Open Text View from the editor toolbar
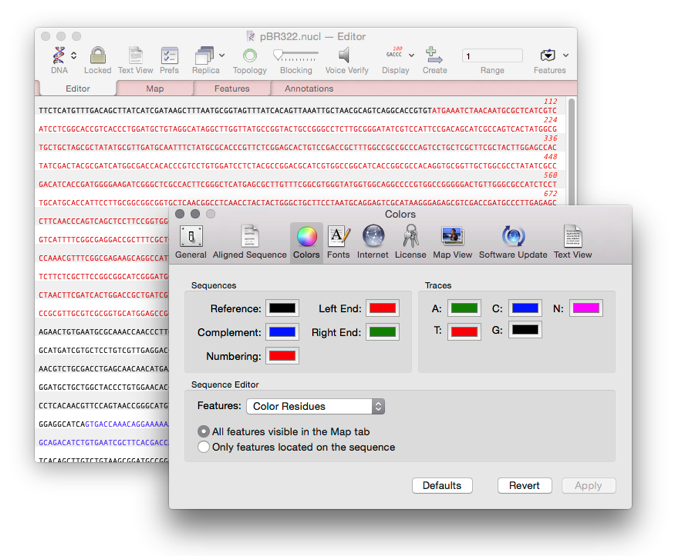The height and width of the screenshot is (556, 682). (135, 56)
